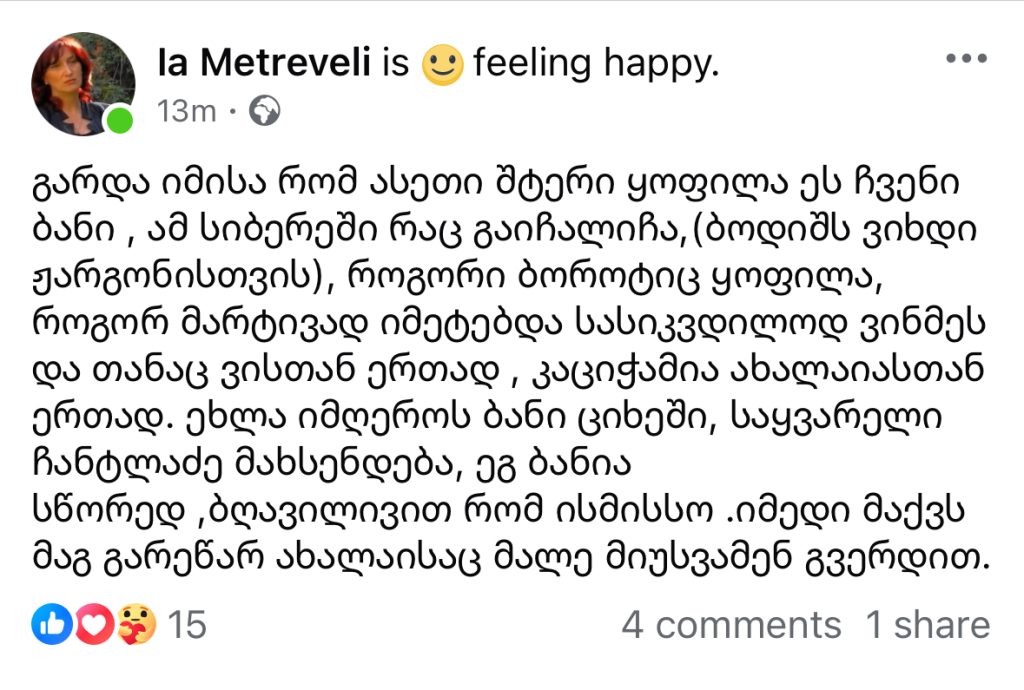
Task: Click the Care hug reaction emoji
Action: [136, 626]
